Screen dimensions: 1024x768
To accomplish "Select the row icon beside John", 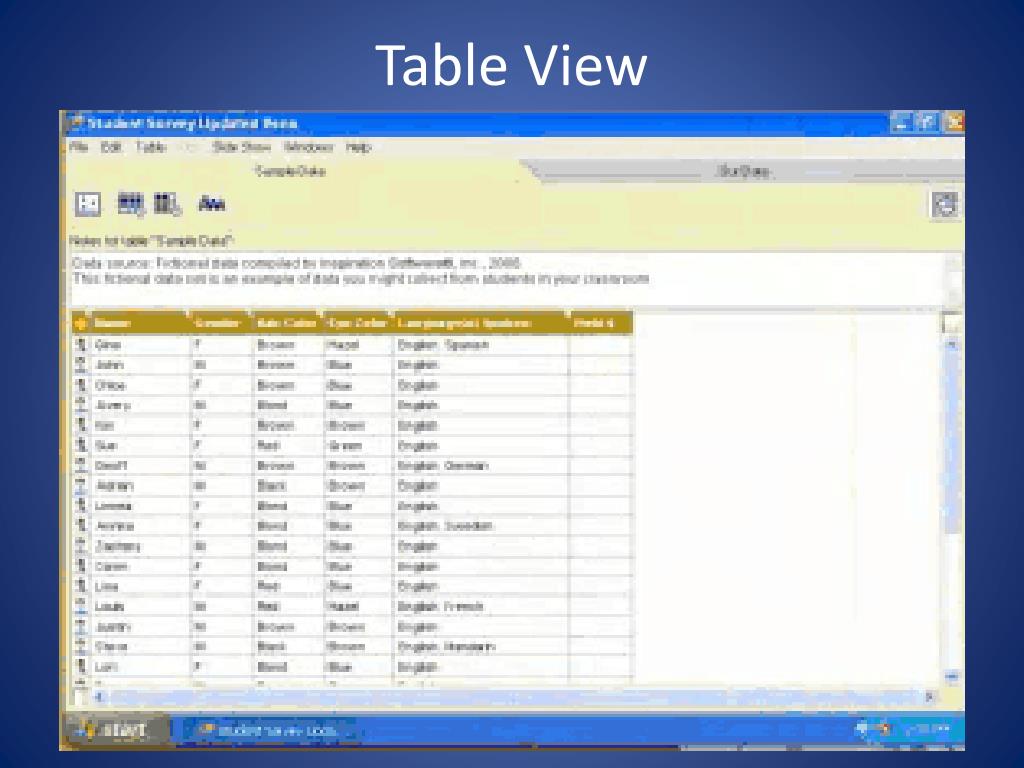I will (x=82, y=365).
